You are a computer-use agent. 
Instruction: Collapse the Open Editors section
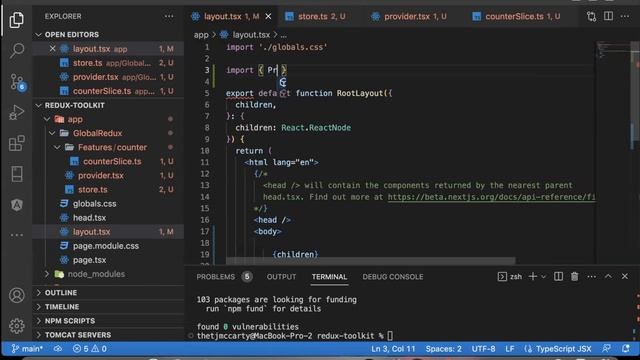point(71,35)
